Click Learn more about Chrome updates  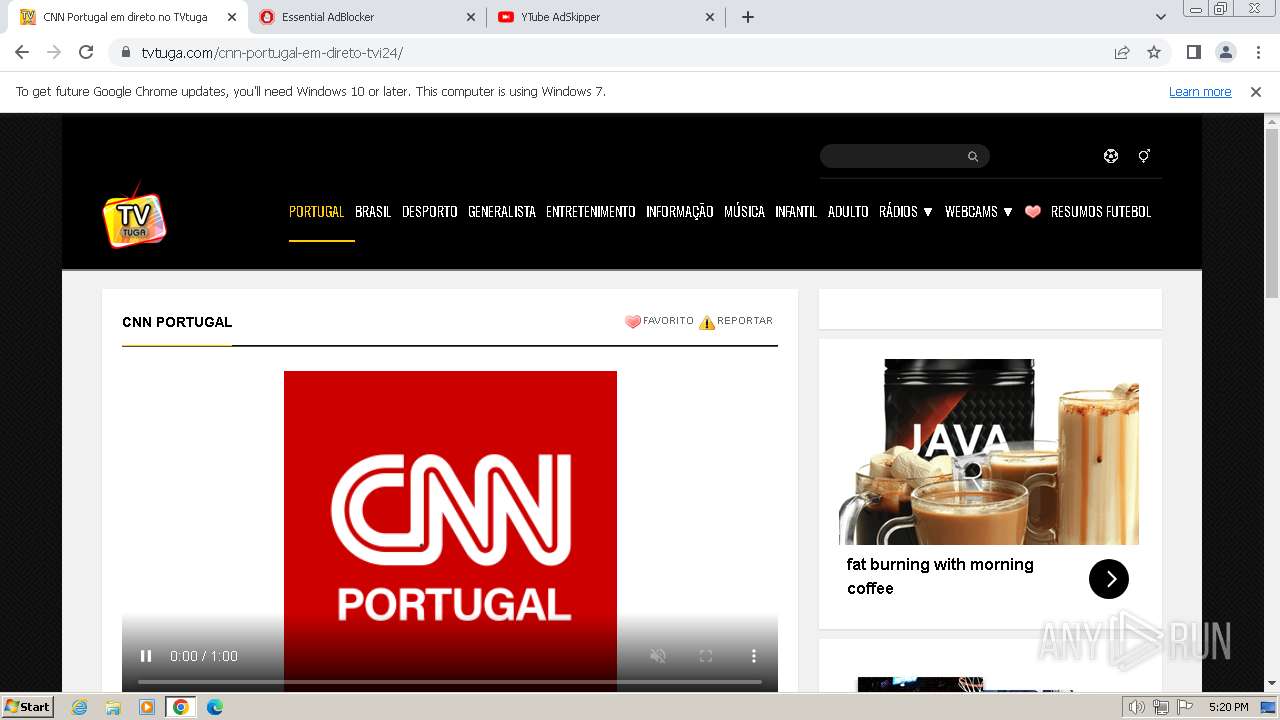(x=1200, y=92)
